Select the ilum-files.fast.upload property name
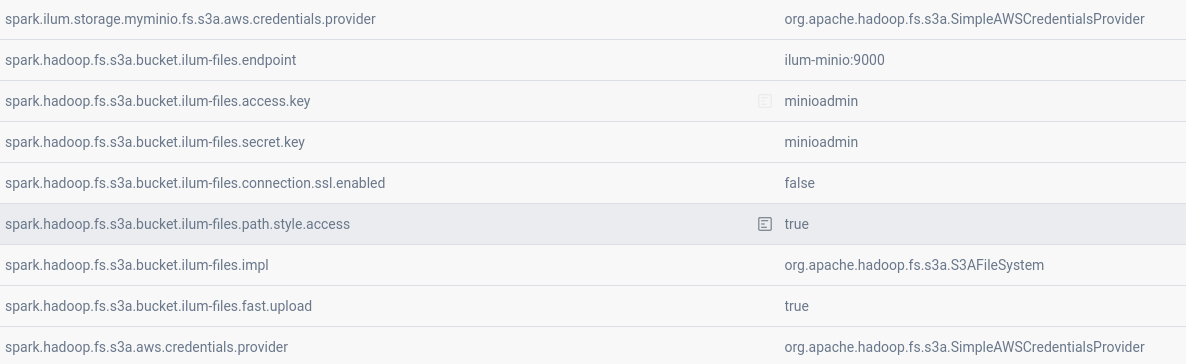 [x=158, y=306]
